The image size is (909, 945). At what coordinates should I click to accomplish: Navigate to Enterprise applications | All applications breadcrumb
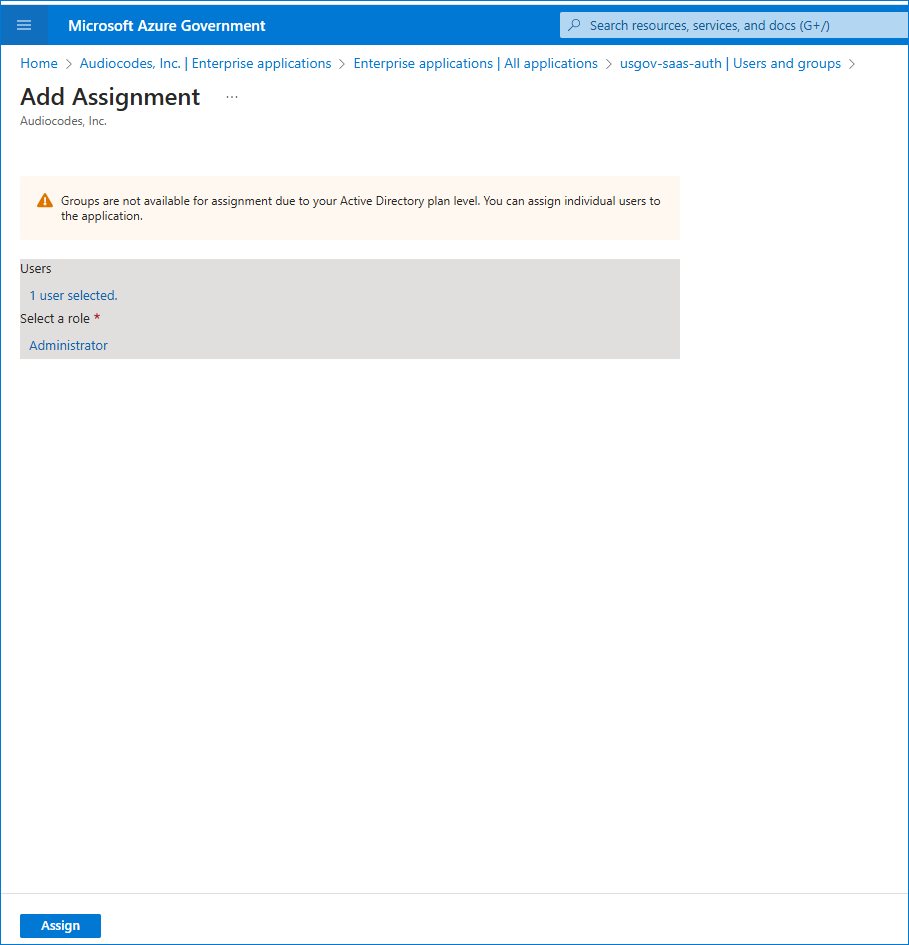[476, 63]
